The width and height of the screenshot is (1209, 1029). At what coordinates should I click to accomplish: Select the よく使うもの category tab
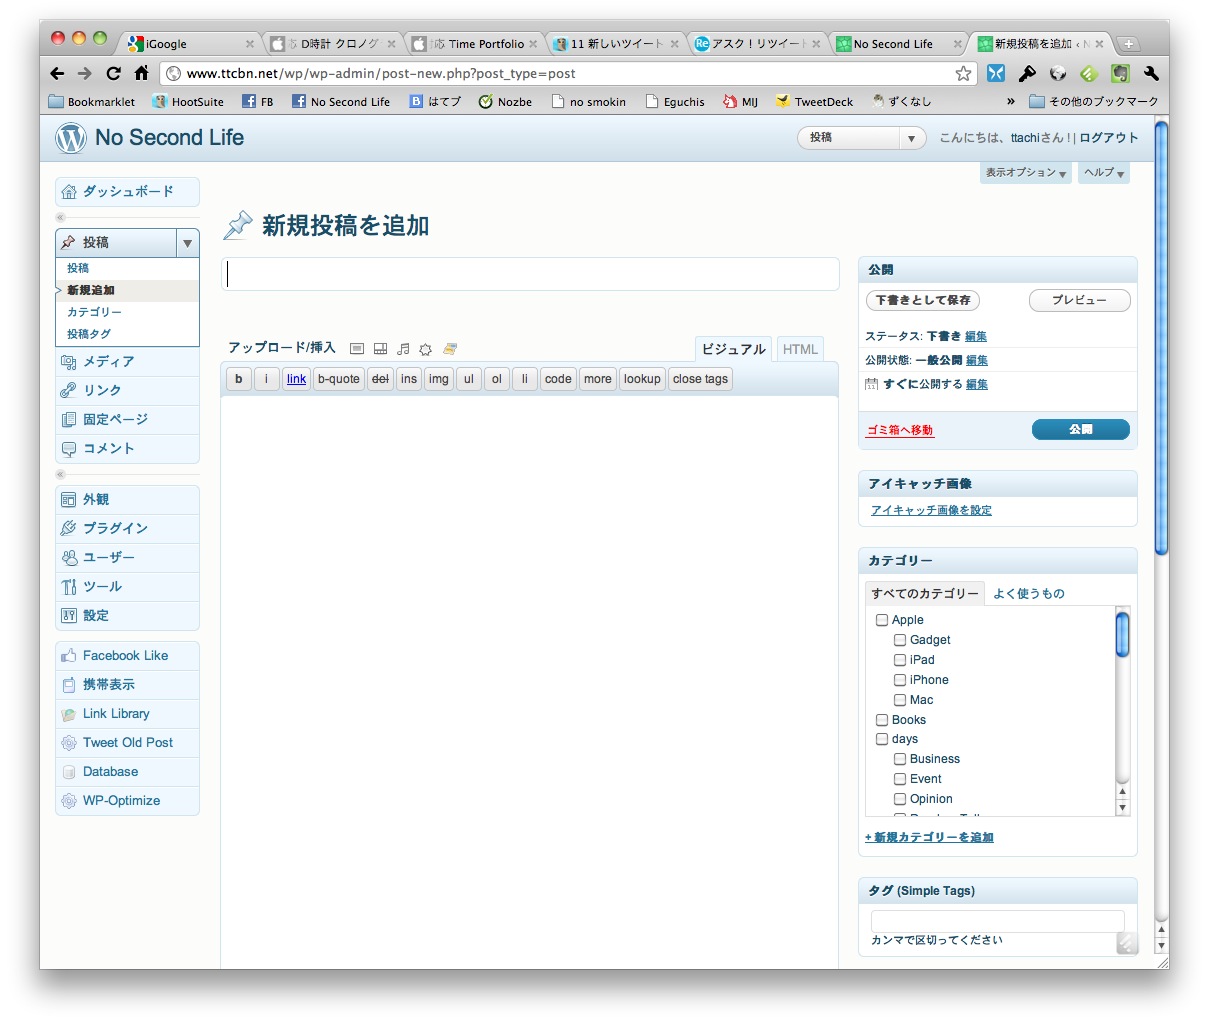pyautogui.click(x=1028, y=594)
